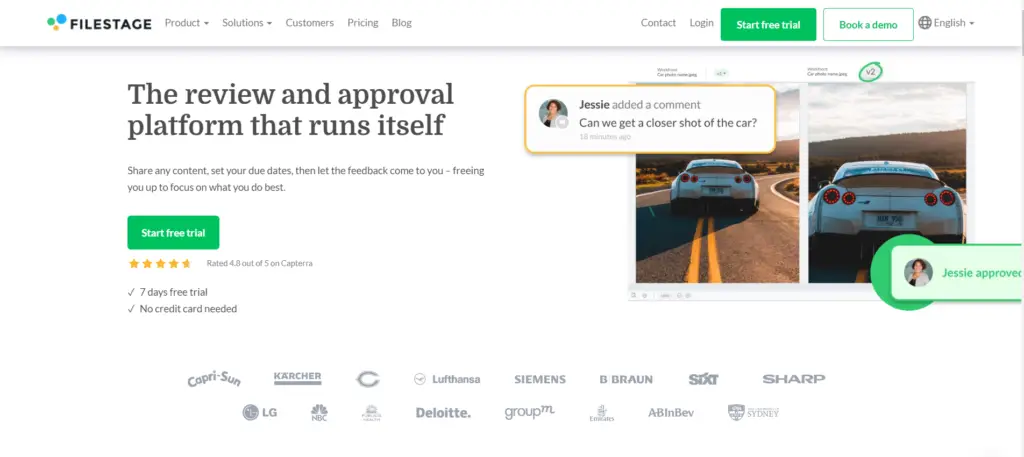Screen dimensions: 1024x457
Task: Click the circled v2 version badge
Action: point(870,72)
